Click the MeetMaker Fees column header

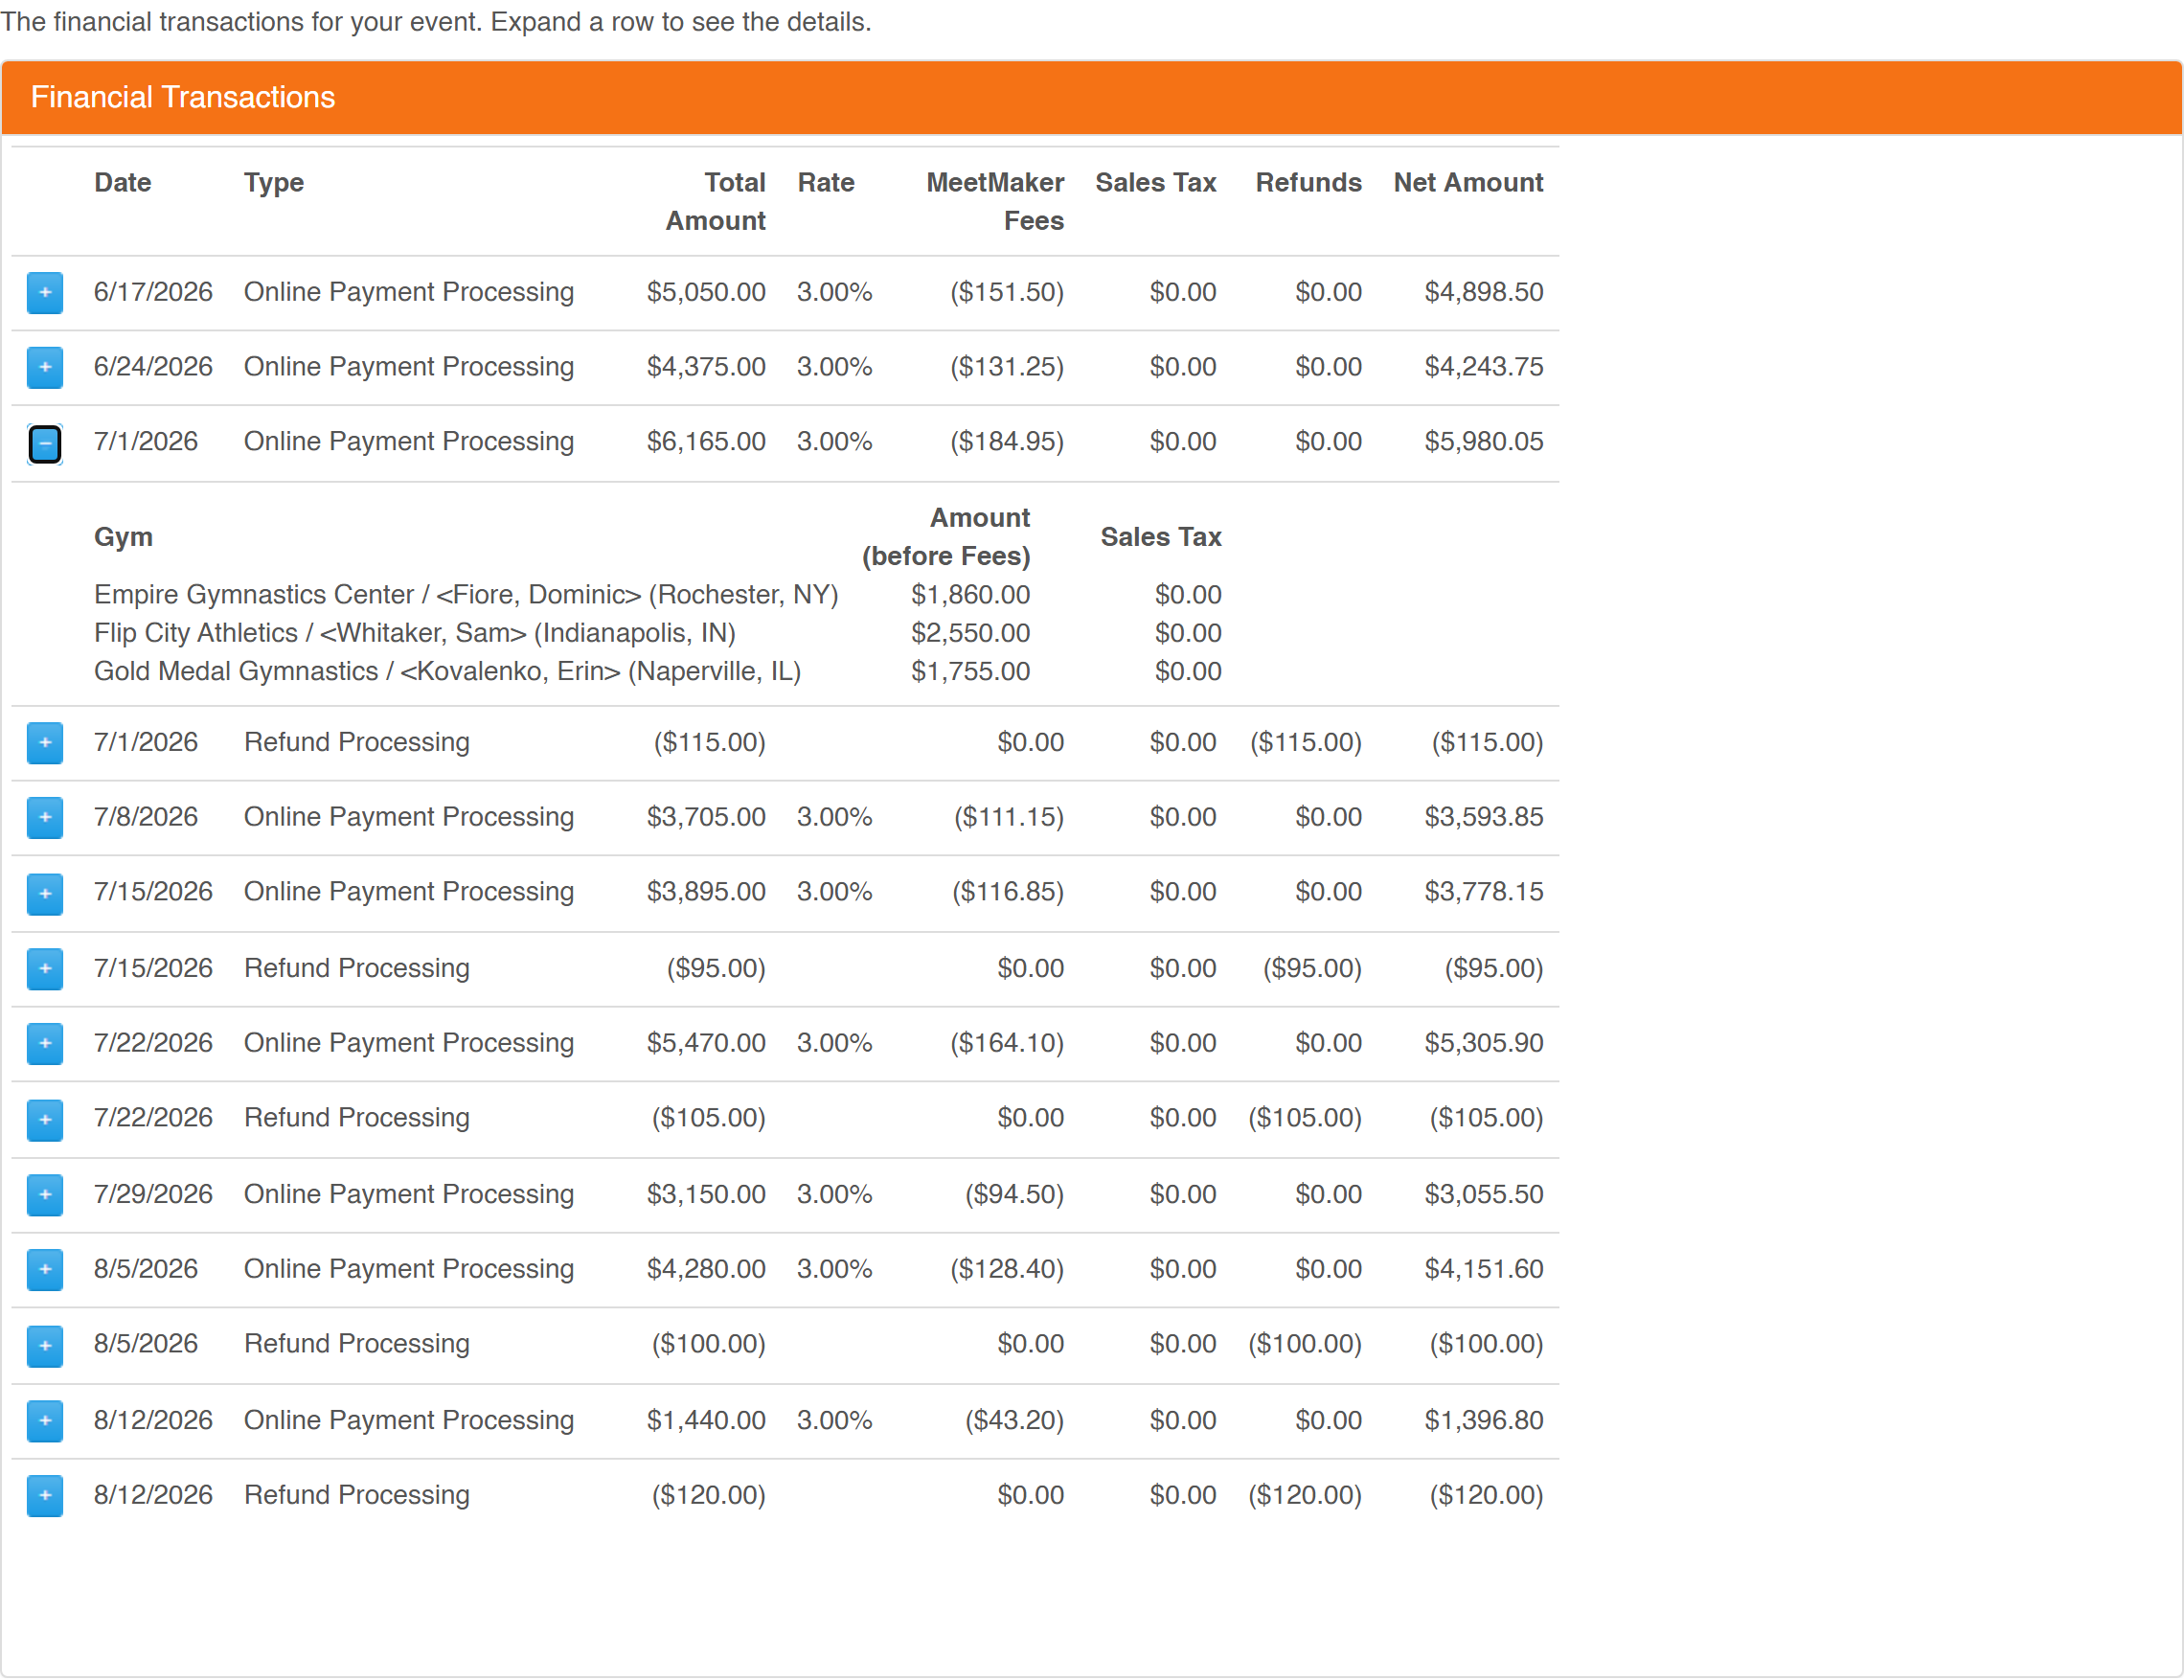995,202
